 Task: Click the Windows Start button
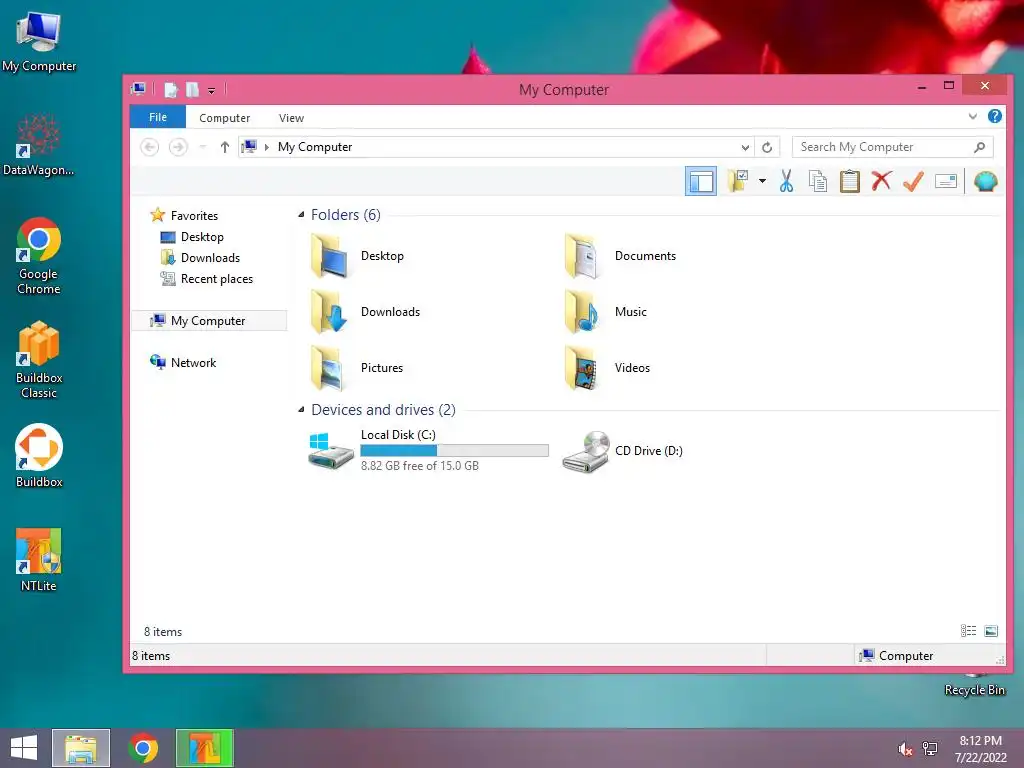(x=24, y=748)
